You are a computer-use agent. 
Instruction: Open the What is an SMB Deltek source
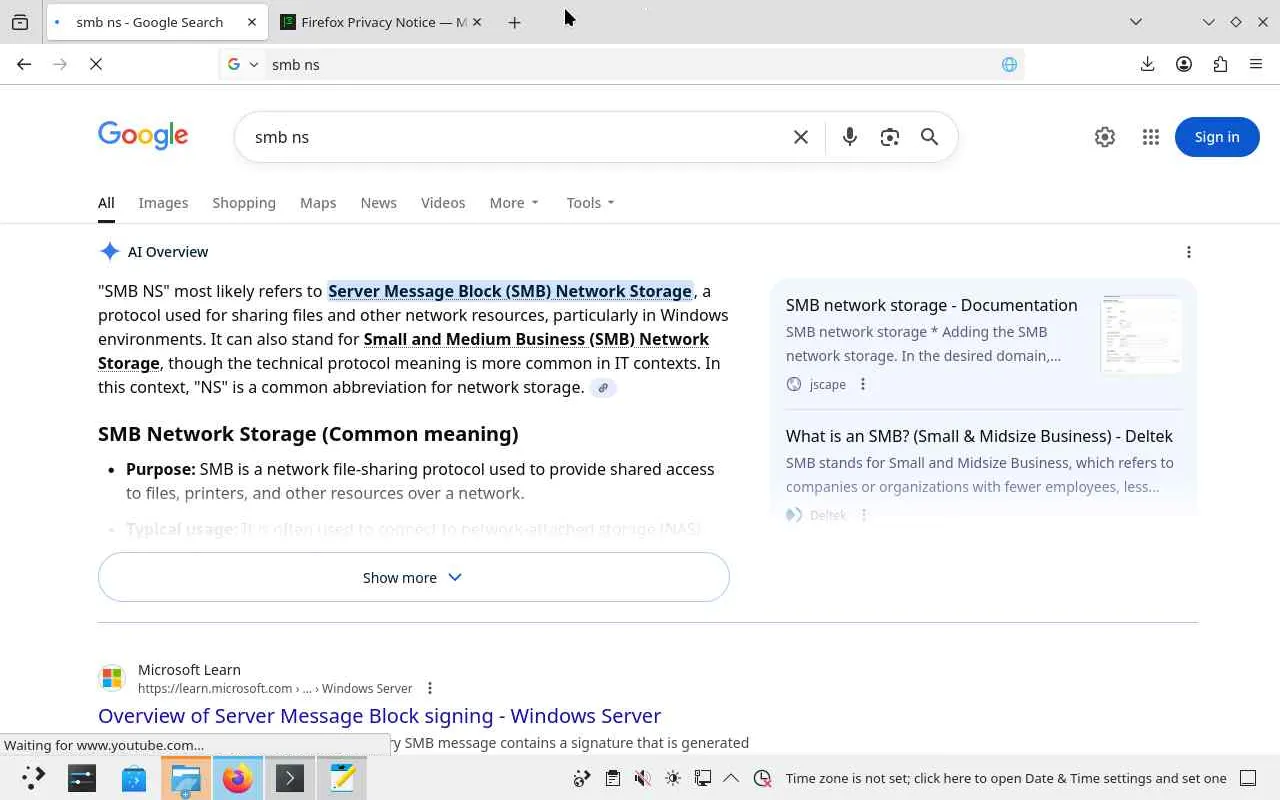[x=979, y=436]
